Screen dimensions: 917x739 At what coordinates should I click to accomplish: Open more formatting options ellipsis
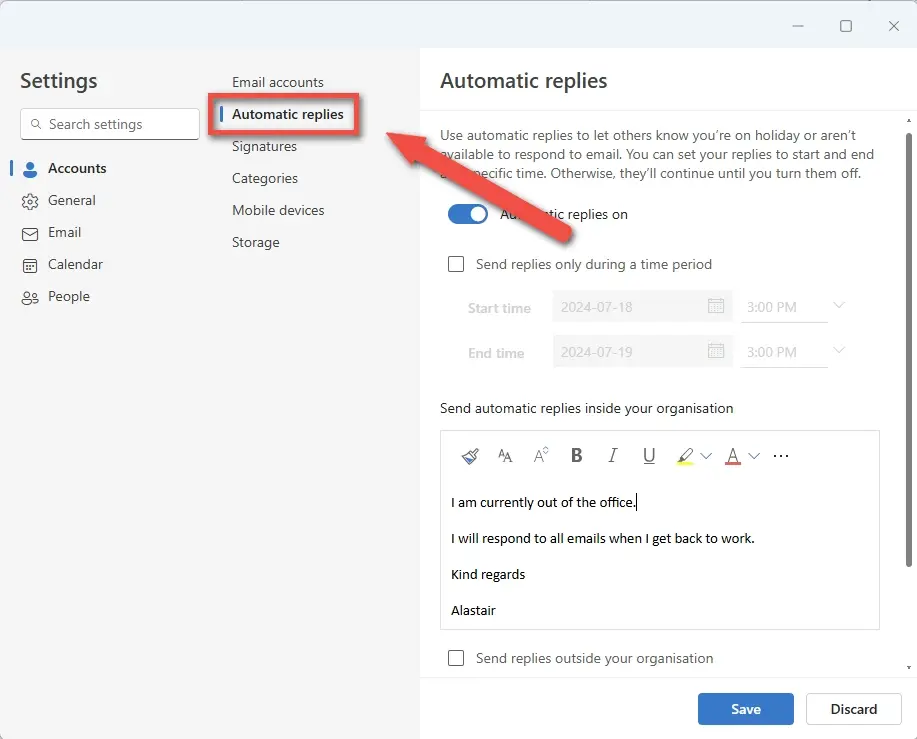point(781,456)
